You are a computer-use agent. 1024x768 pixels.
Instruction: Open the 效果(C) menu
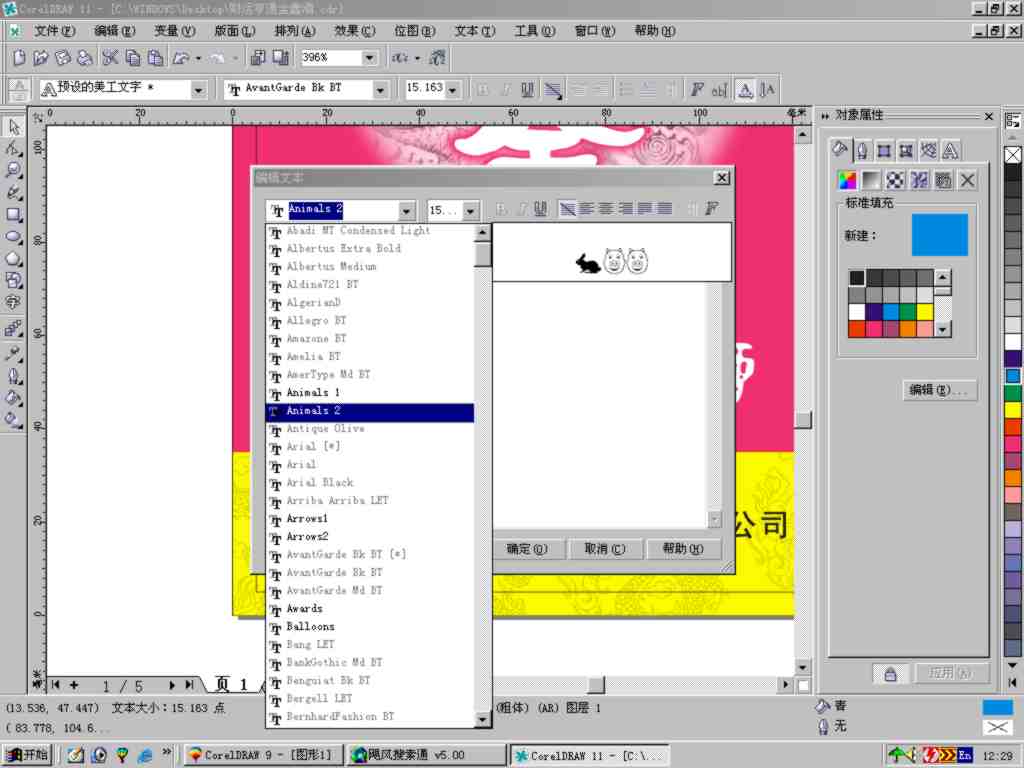(355, 31)
